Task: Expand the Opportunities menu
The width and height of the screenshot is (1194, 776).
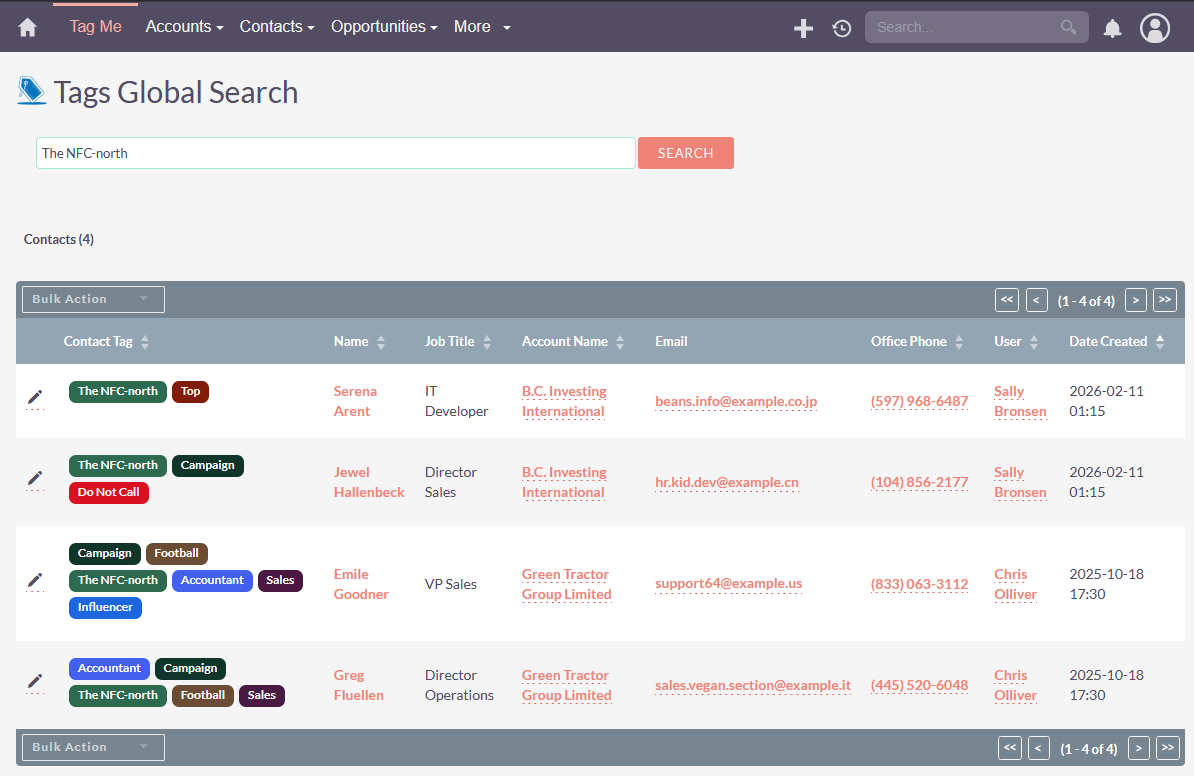Action: pyautogui.click(x=384, y=27)
